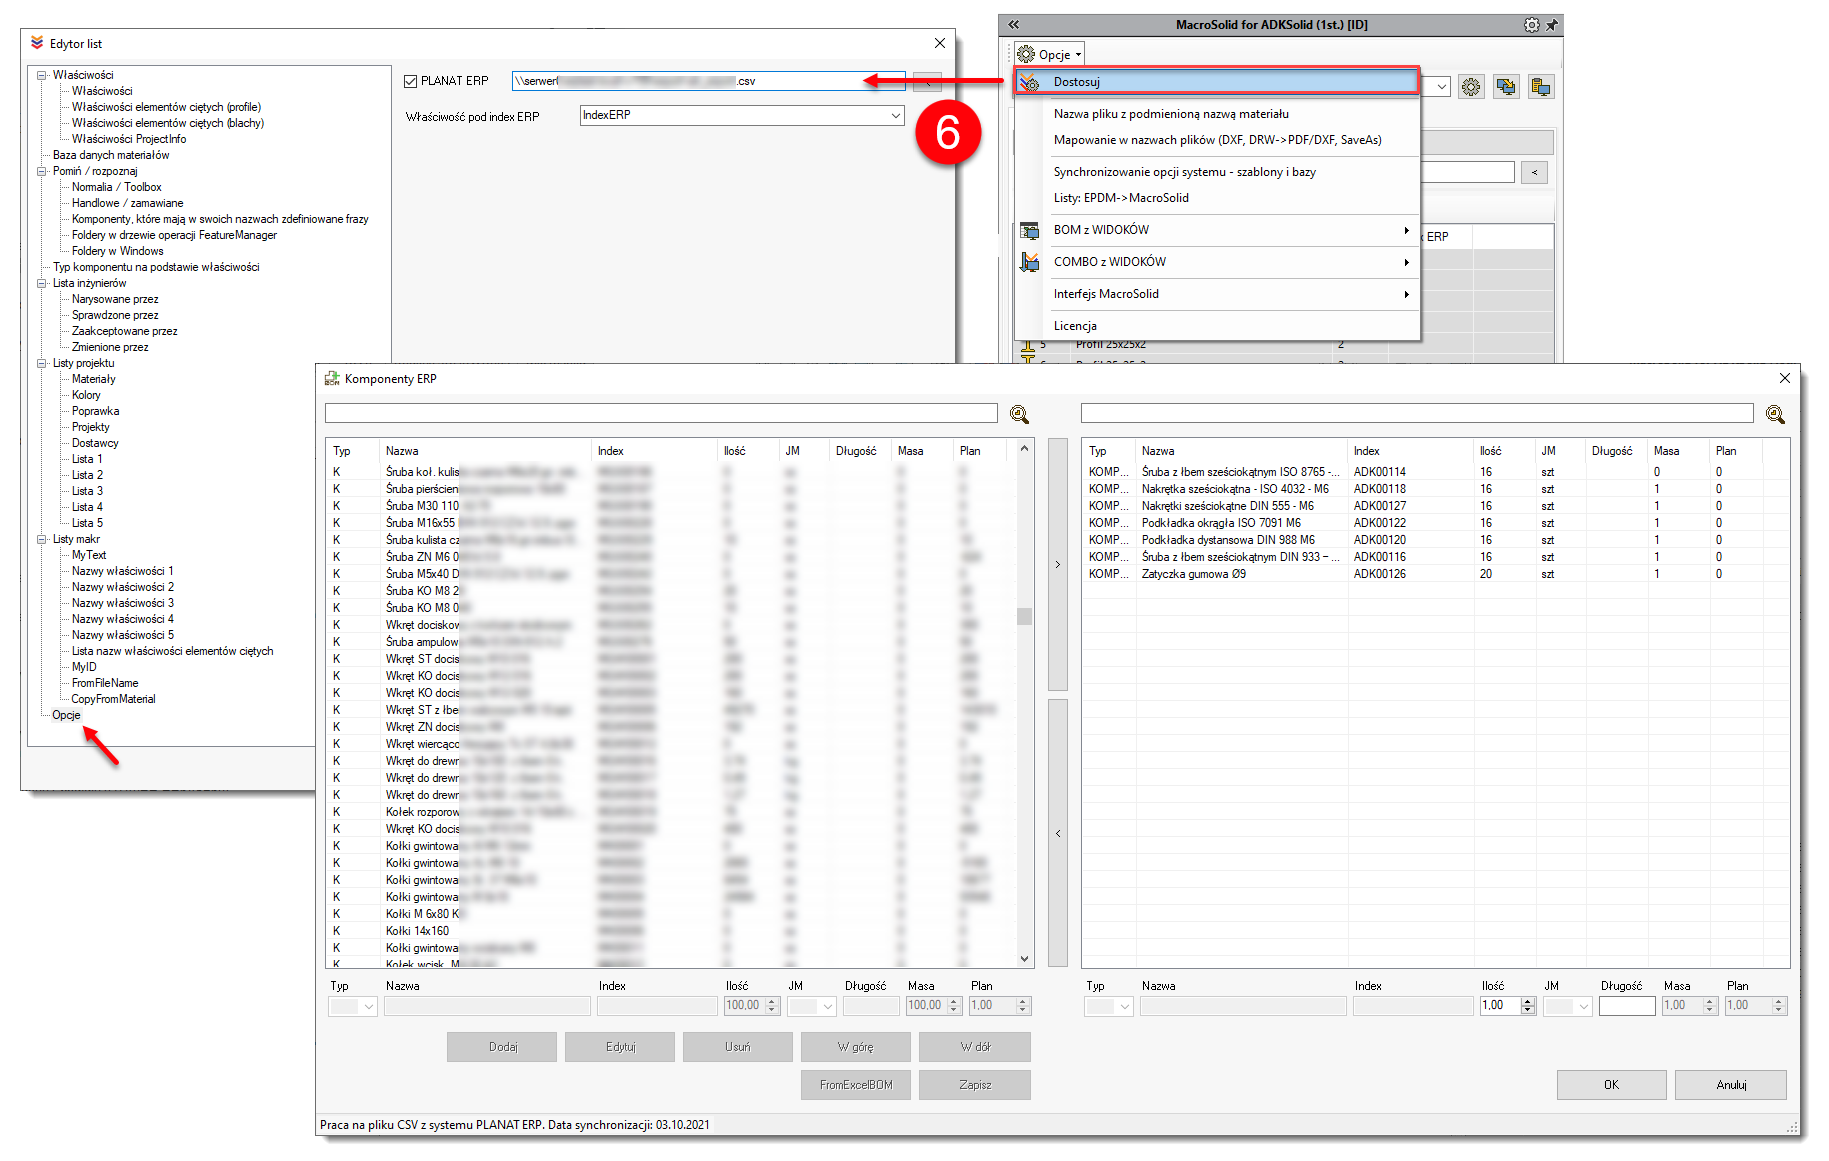The height and width of the screenshot is (1161, 1829).
Task: Close the Komponenty ERP window
Action: point(1785,378)
